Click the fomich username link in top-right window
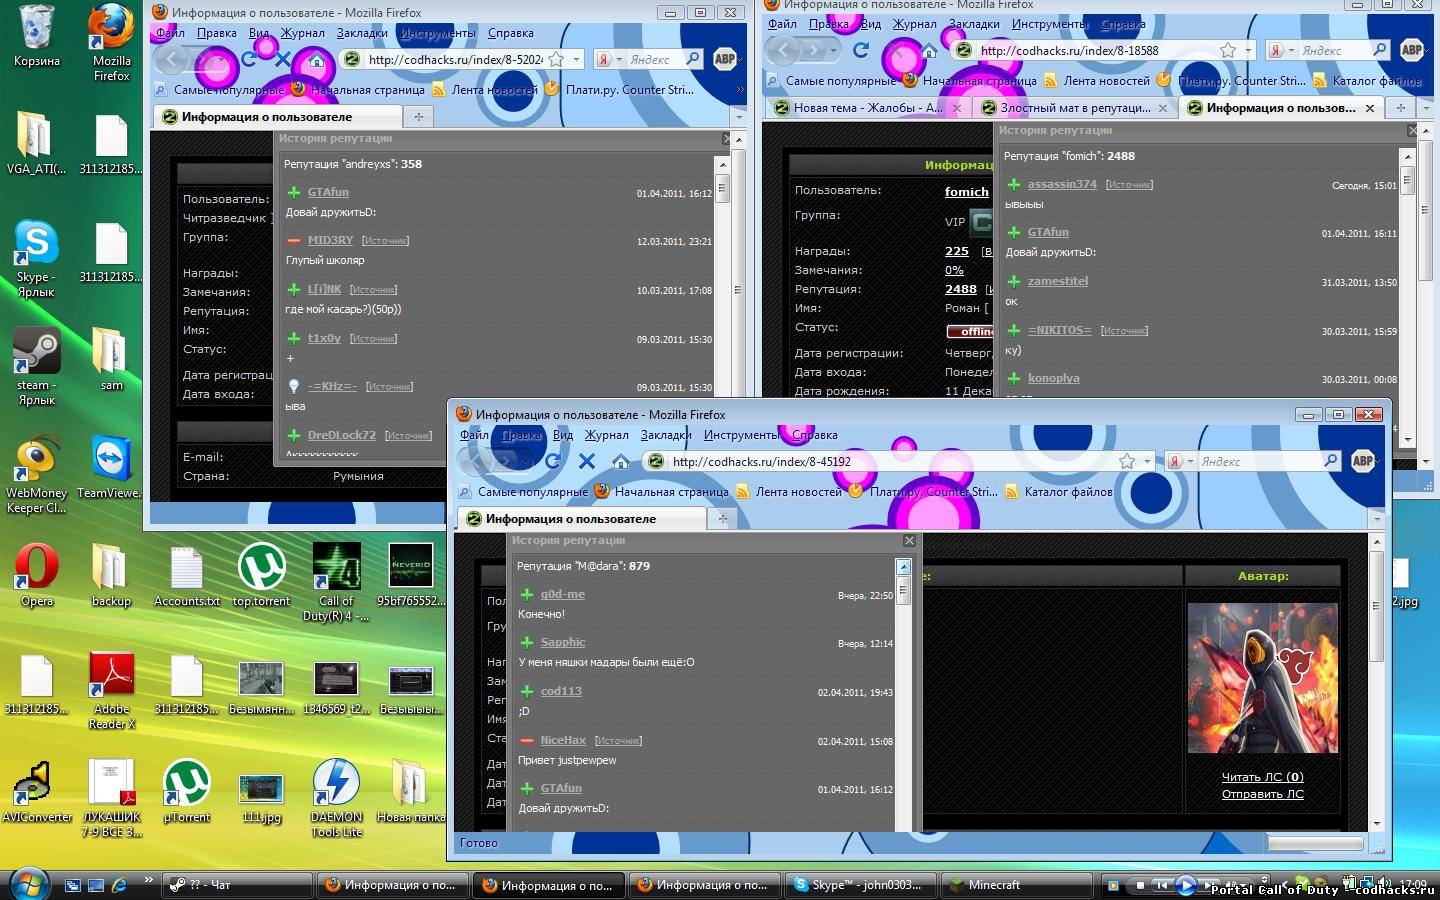Viewport: 1440px width, 900px height. [x=966, y=192]
